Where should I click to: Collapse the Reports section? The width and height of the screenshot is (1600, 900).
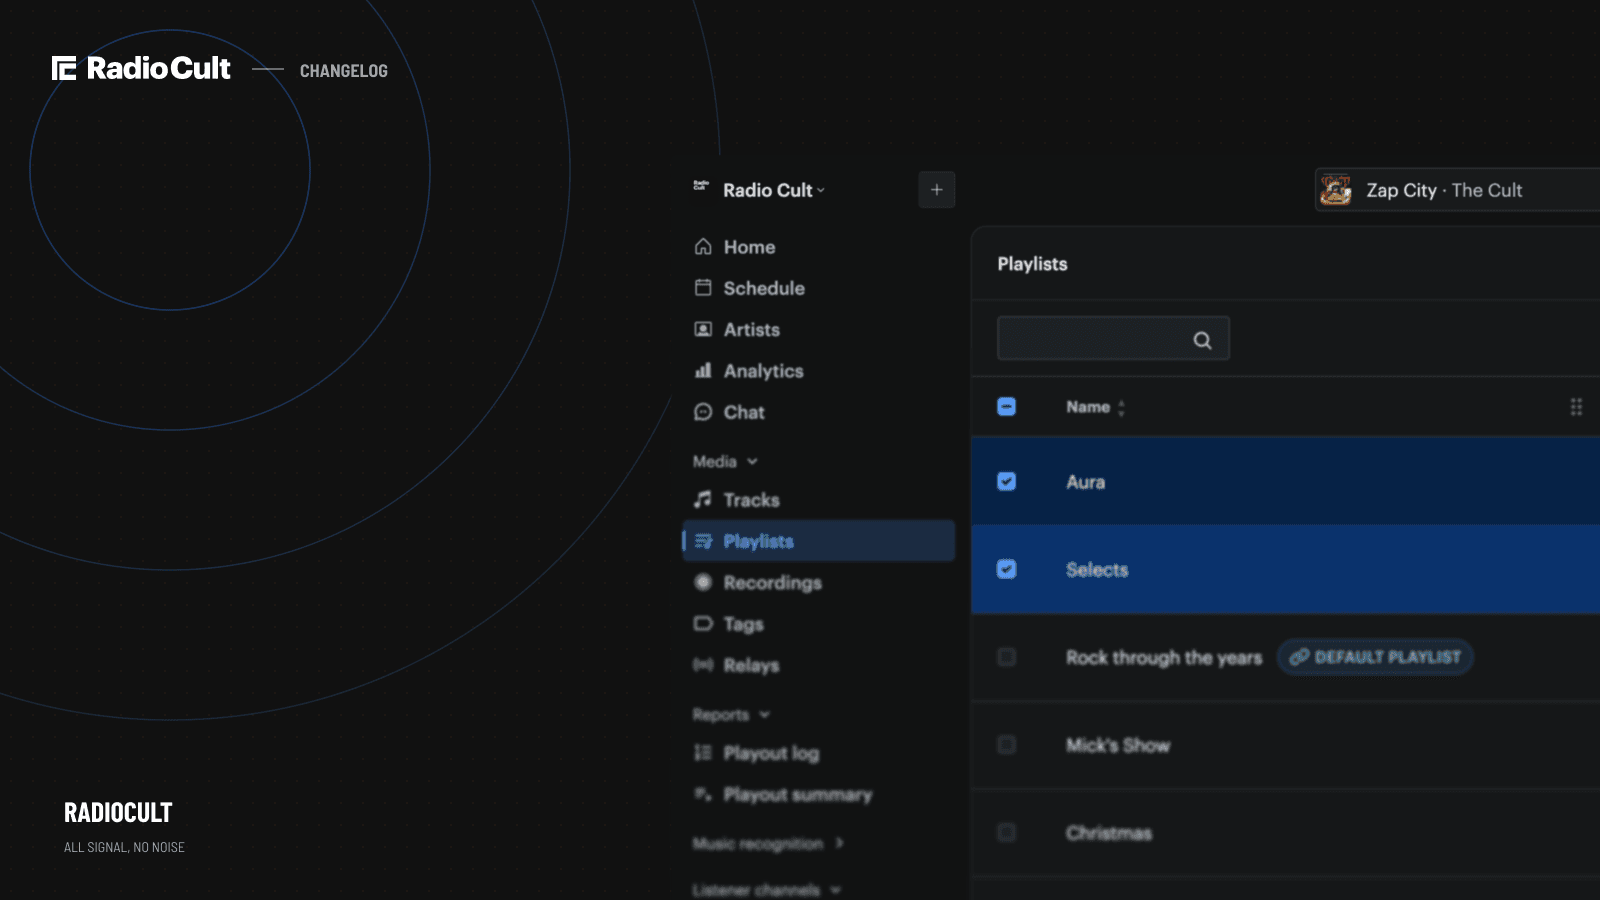coord(731,714)
